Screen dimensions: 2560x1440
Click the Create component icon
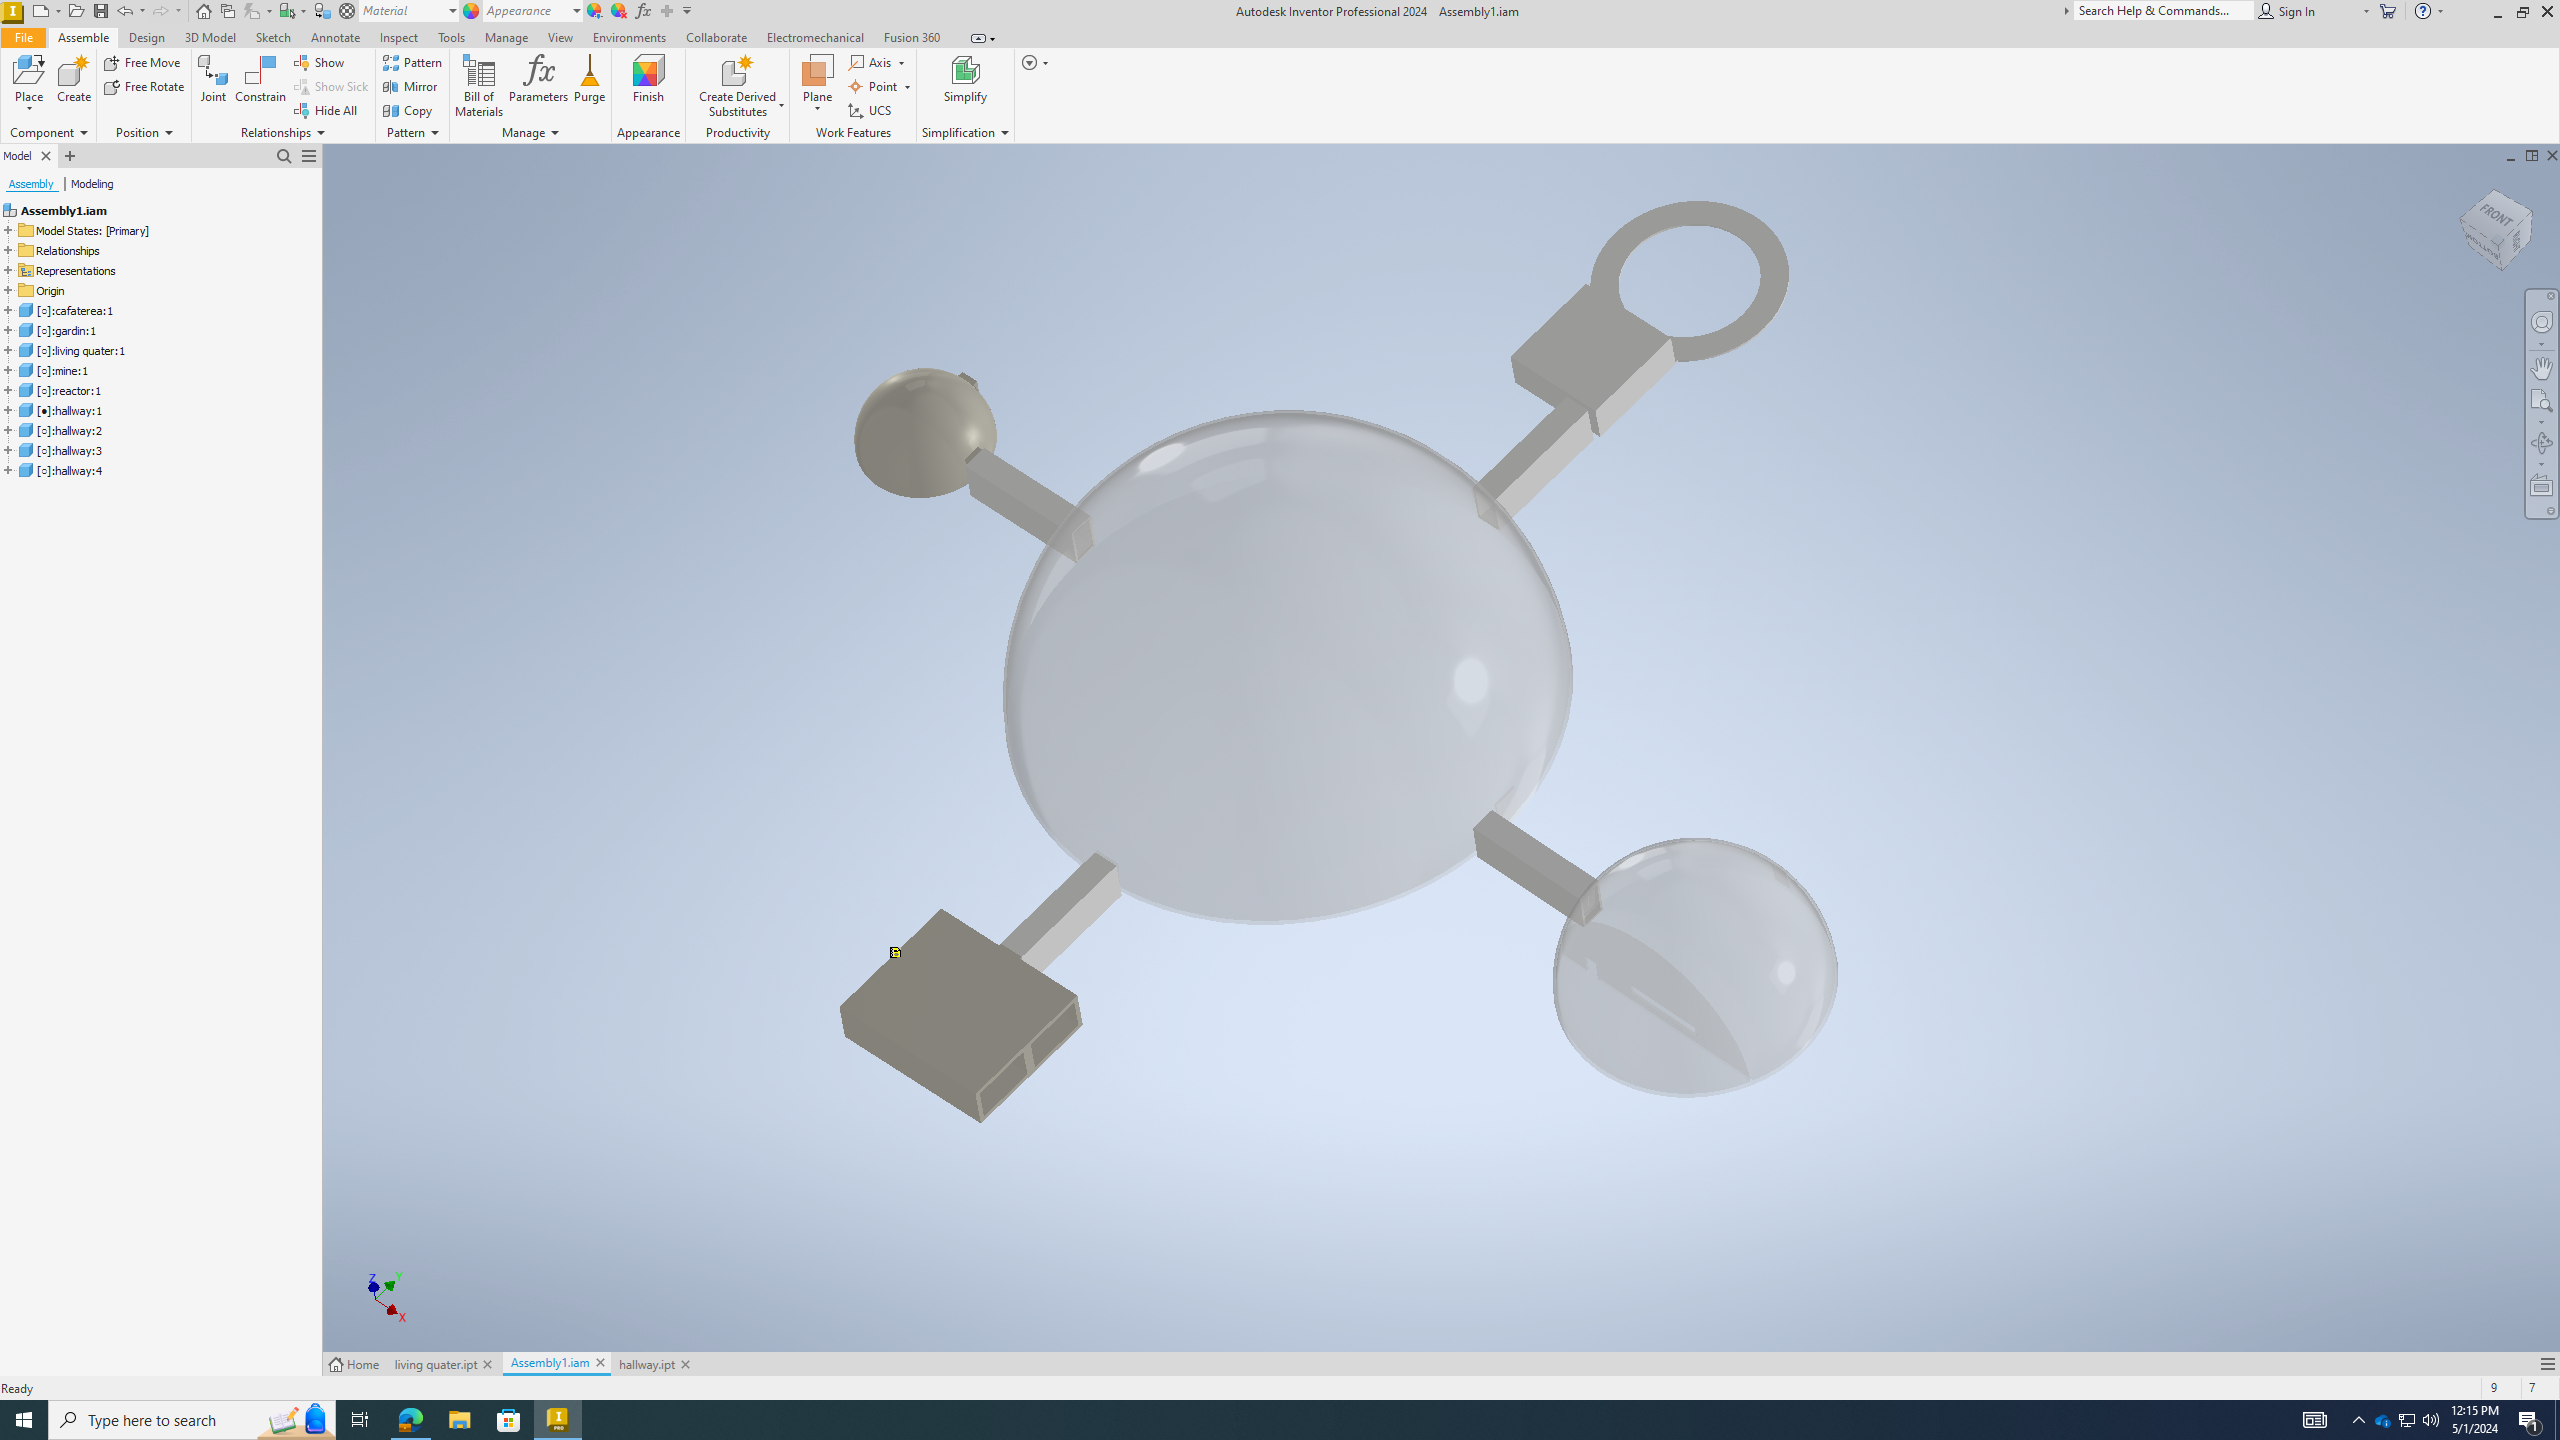coord(73,79)
